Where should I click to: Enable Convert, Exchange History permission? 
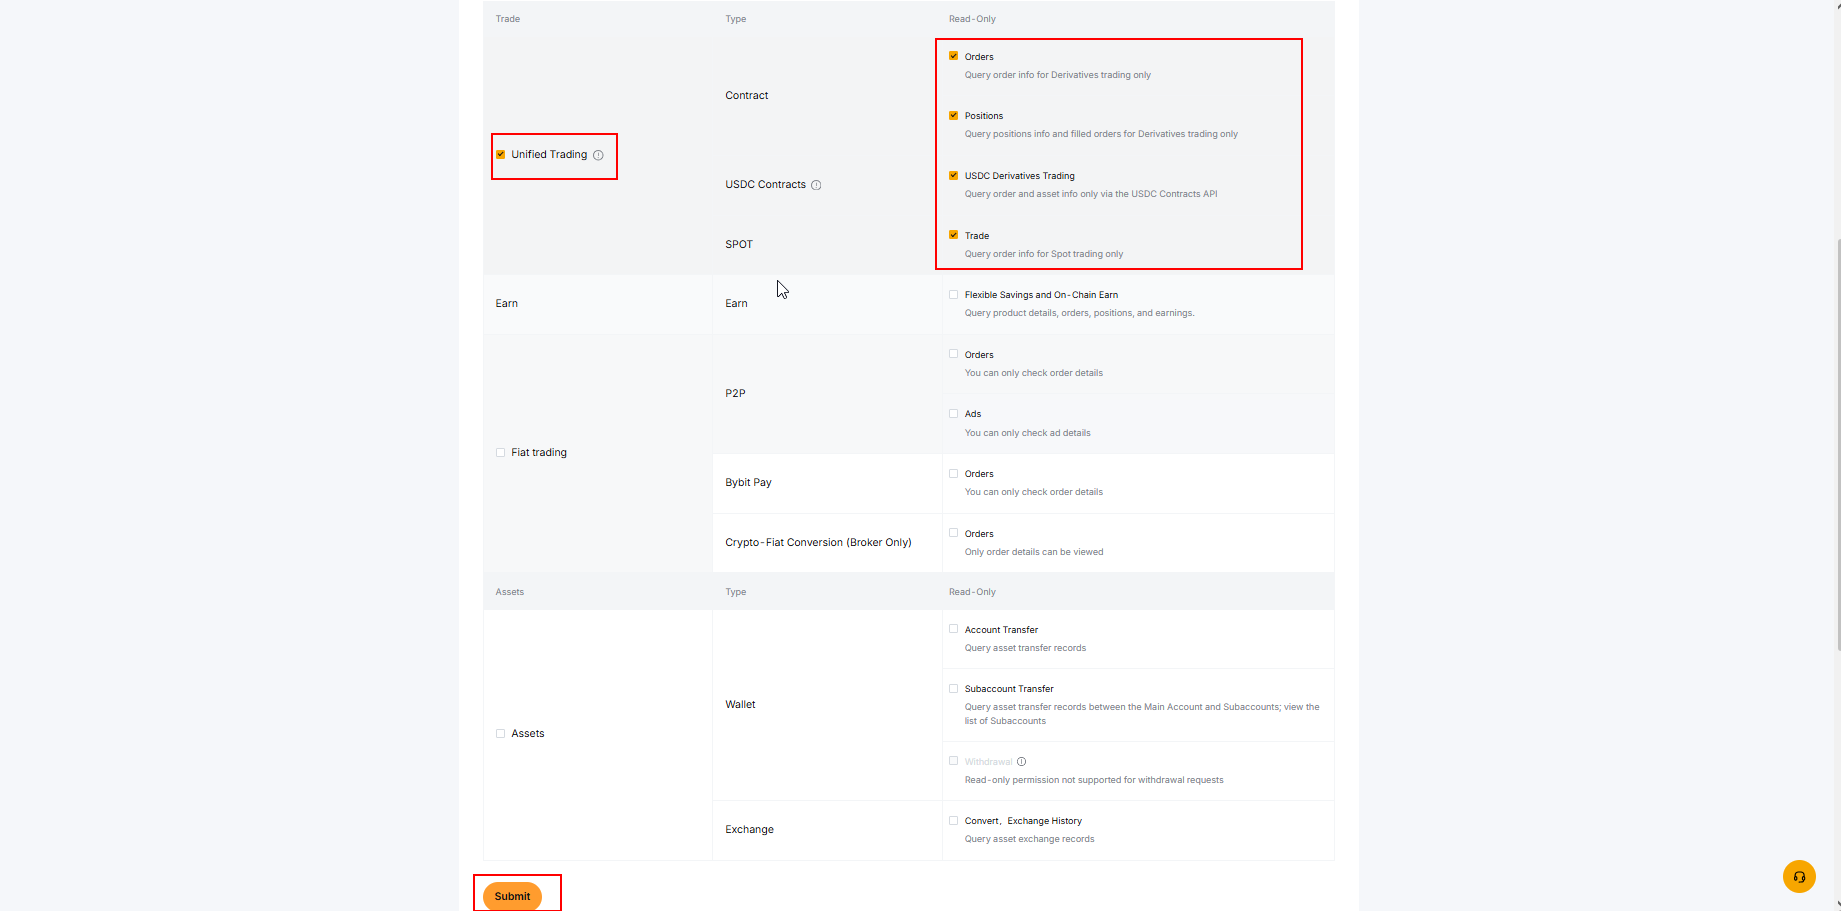(x=954, y=819)
